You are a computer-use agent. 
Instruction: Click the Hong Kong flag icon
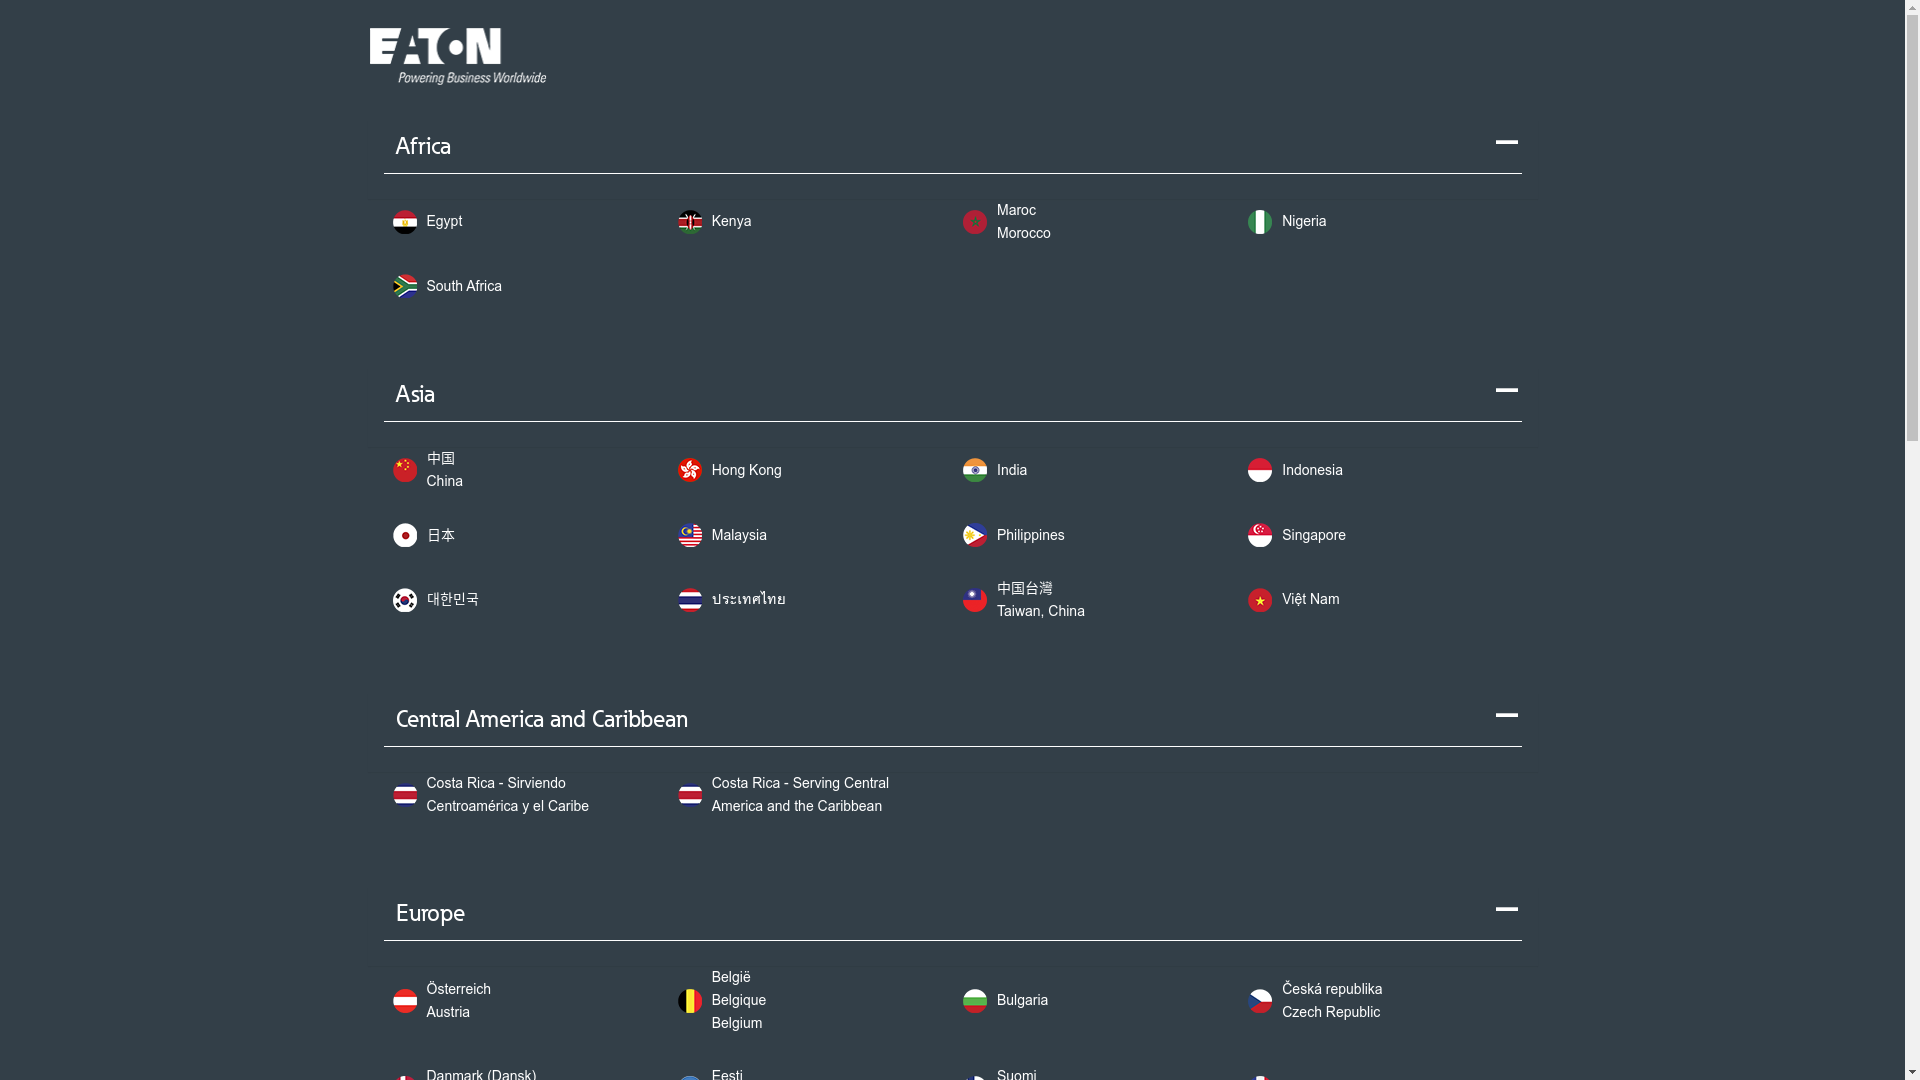click(x=690, y=470)
